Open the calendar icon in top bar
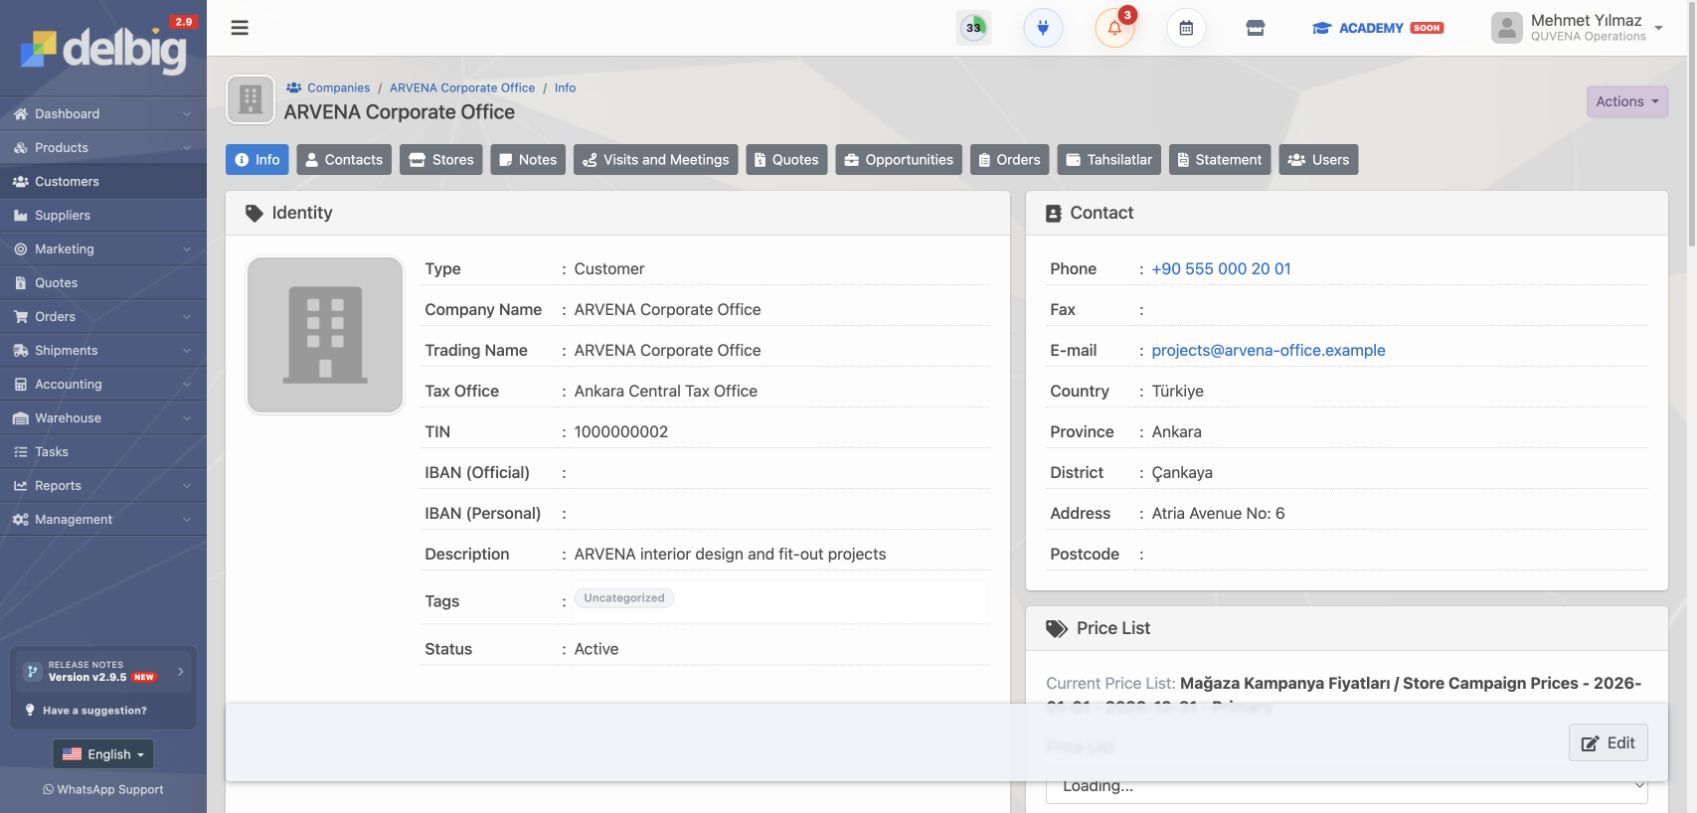The image size is (1697, 813). pos(1186,28)
